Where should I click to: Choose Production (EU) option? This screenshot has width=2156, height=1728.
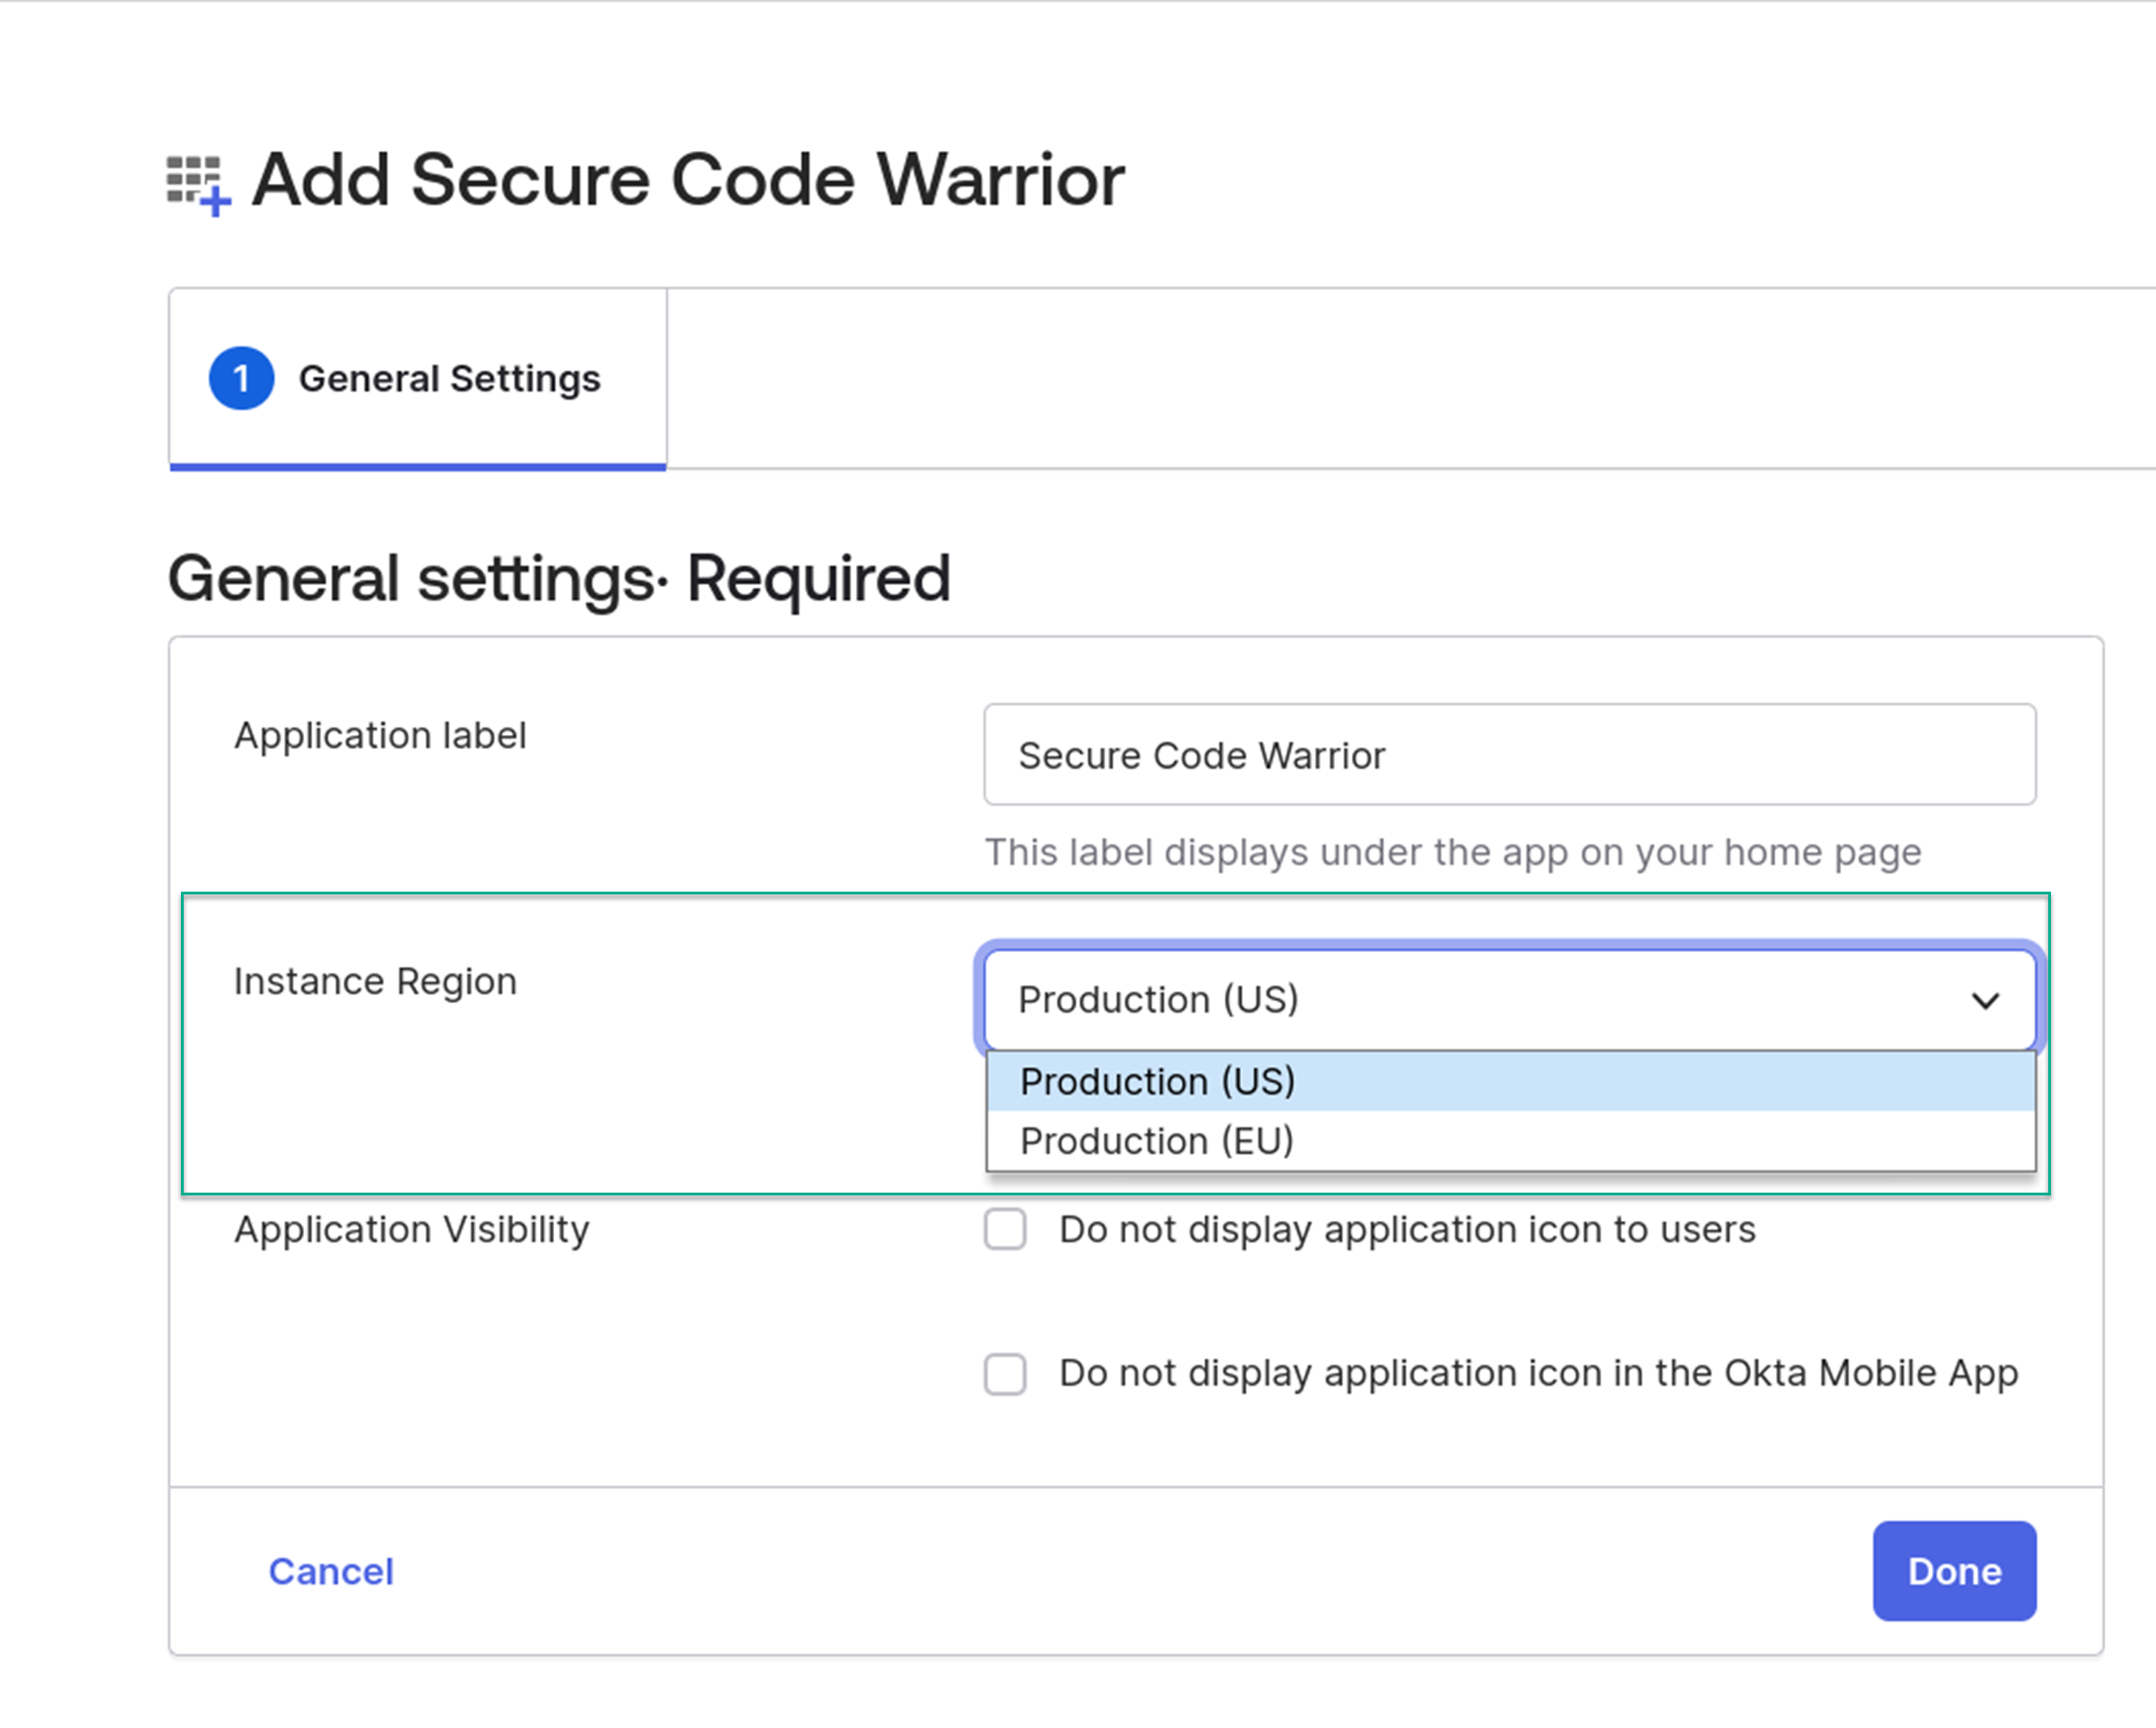click(1510, 1141)
